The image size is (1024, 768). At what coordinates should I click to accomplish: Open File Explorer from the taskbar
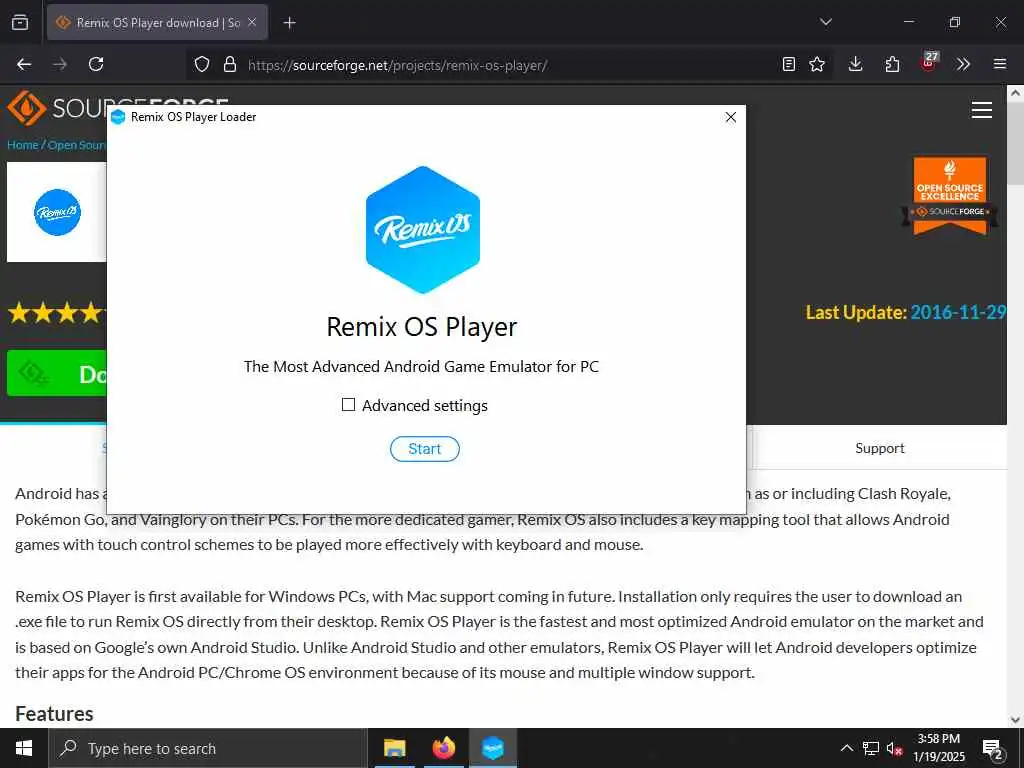[x=394, y=748]
